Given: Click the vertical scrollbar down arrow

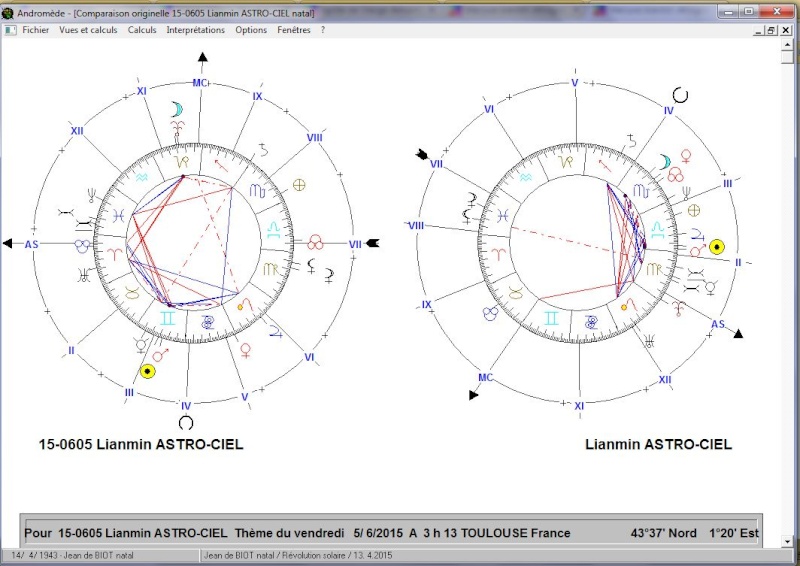Looking at the screenshot, I should [x=788, y=542].
